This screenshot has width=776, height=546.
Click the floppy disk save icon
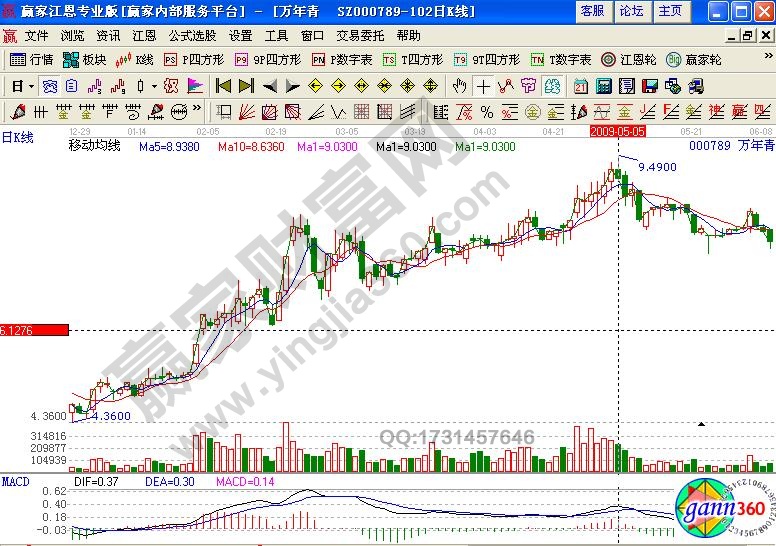pyautogui.click(x=648, y=85)
